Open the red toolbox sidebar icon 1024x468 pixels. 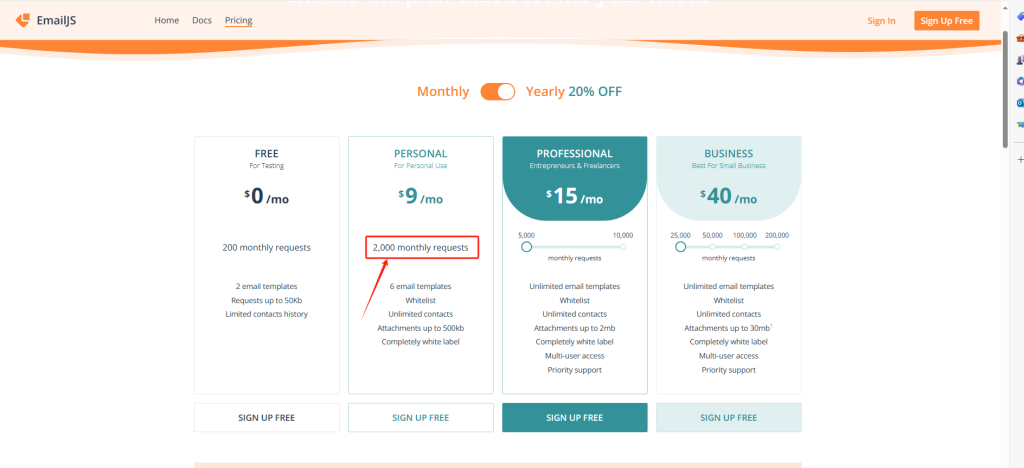tap(1019, 39)
